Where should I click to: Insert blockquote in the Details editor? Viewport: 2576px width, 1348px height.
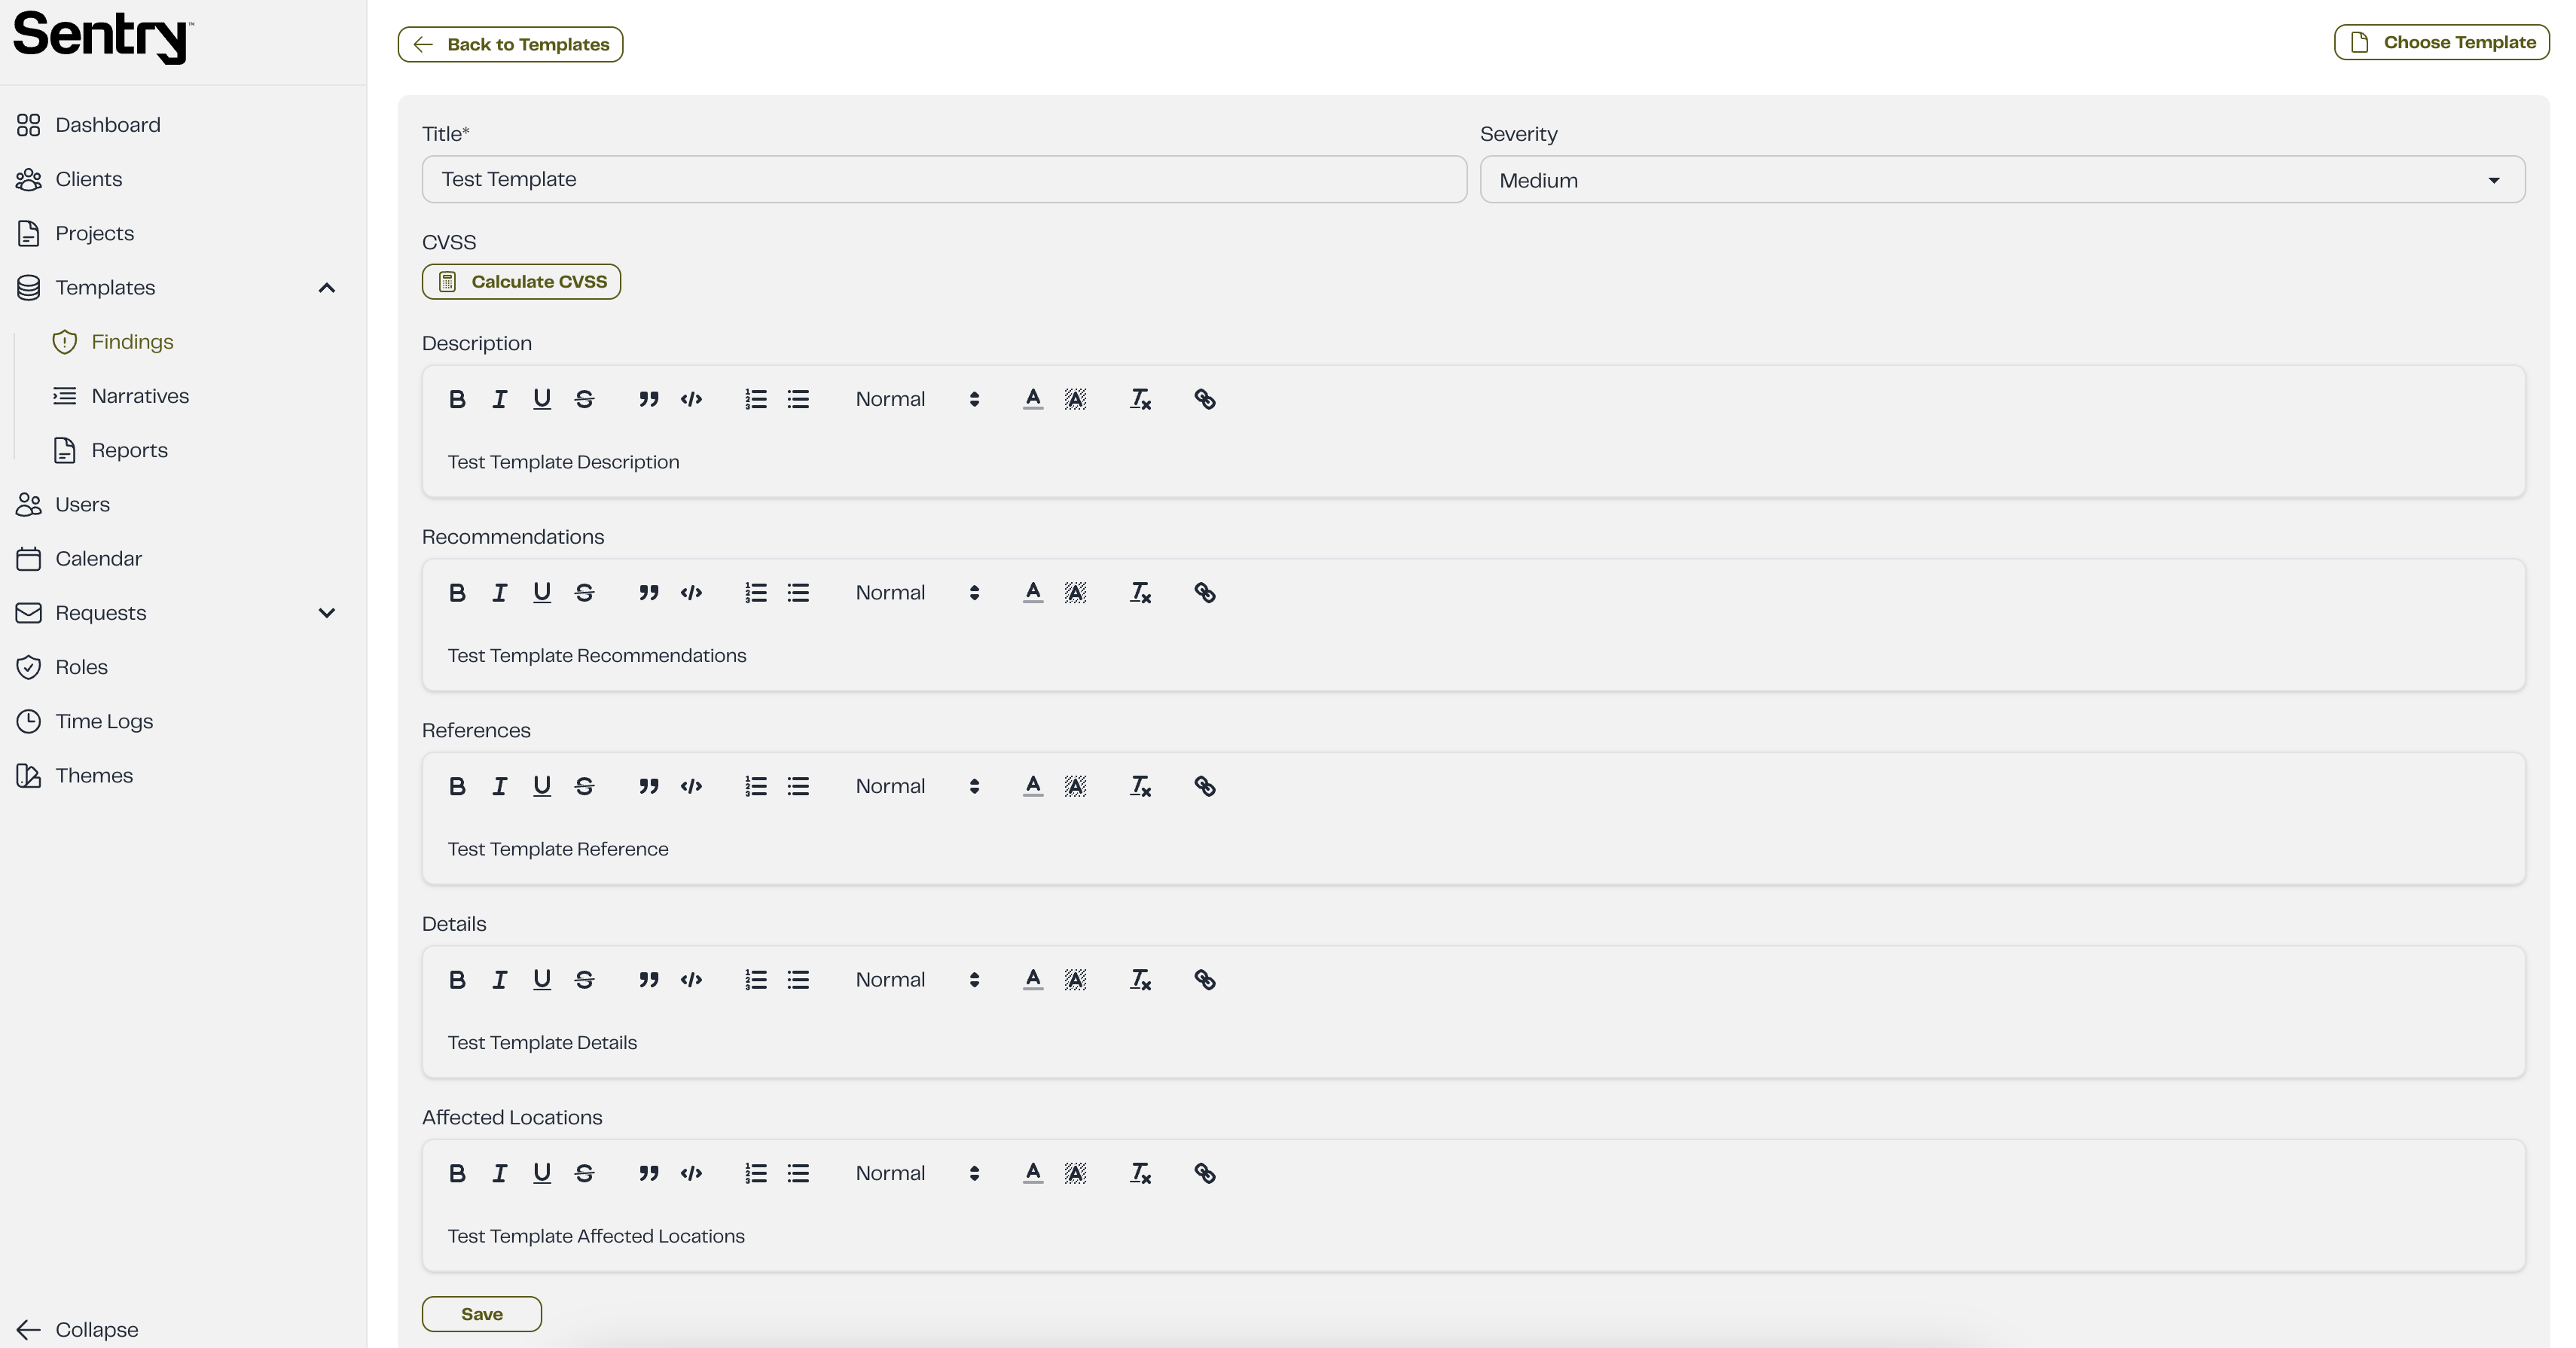click(x=648, y=980)
